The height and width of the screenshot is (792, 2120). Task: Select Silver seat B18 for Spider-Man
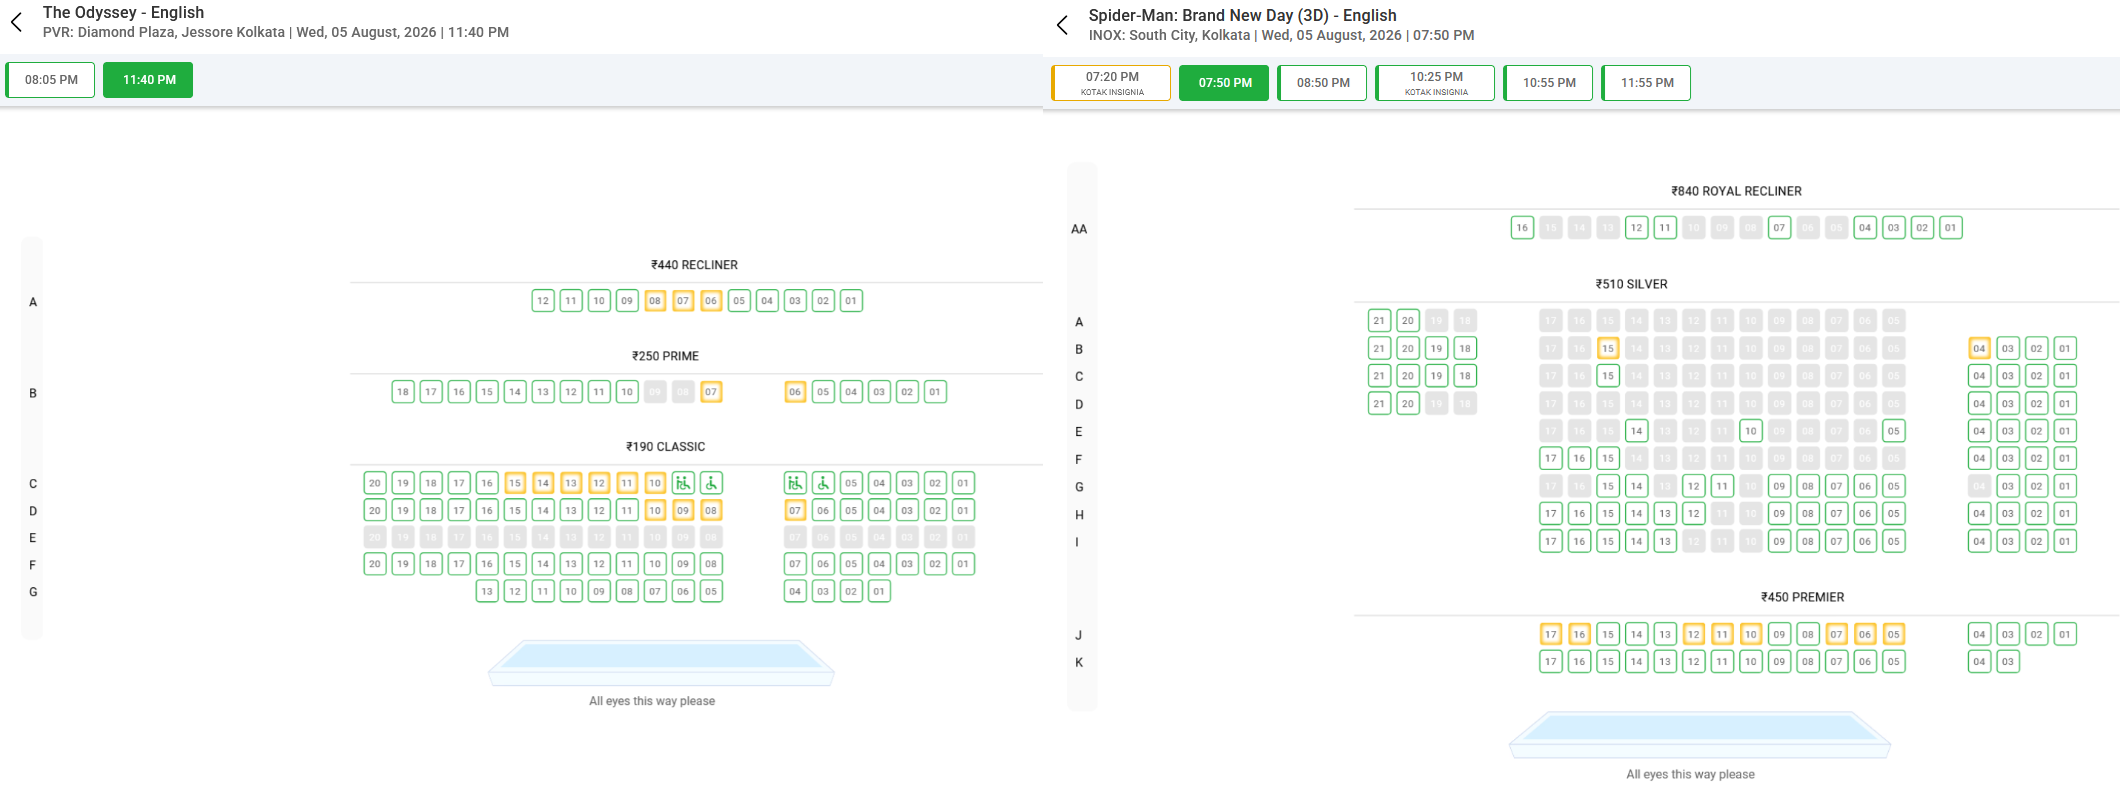coord(1465,349)
